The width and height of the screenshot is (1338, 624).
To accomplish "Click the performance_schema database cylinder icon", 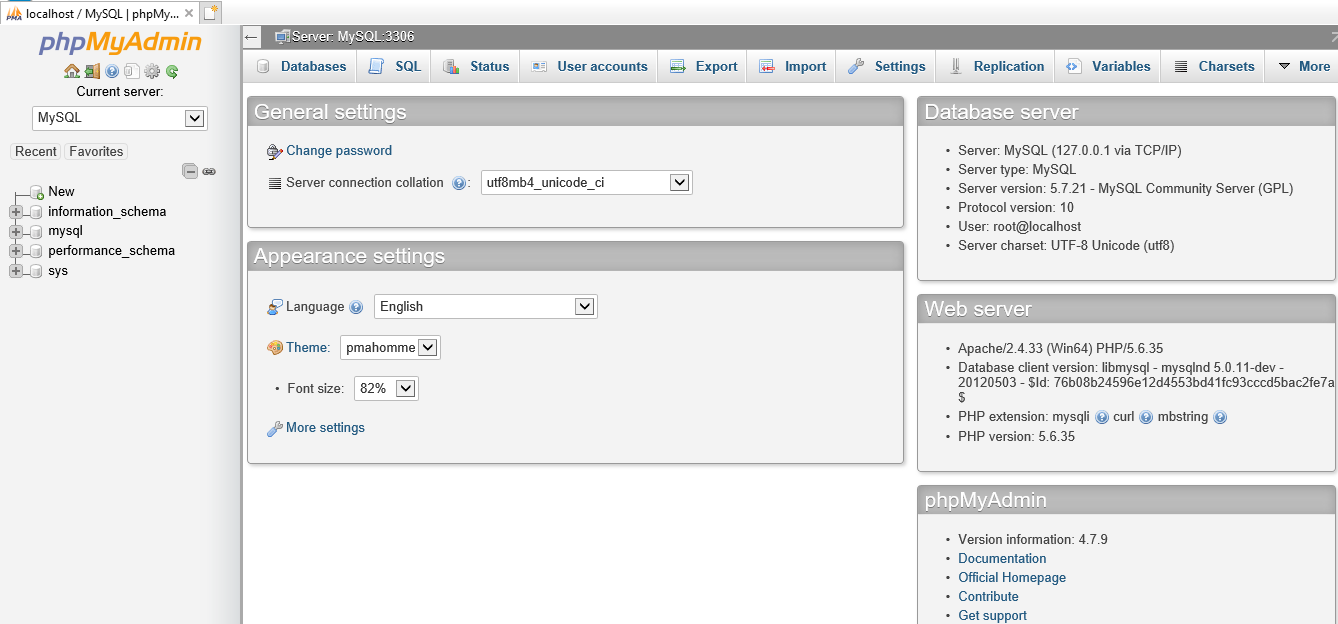I will tap(37, 251).
